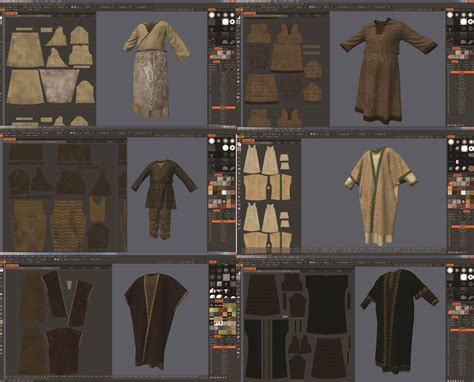Select tan V-neck UV piece in striped-trousers window
Image resolution: width=474 pixels, height=382 pixels.
point(97,209)
